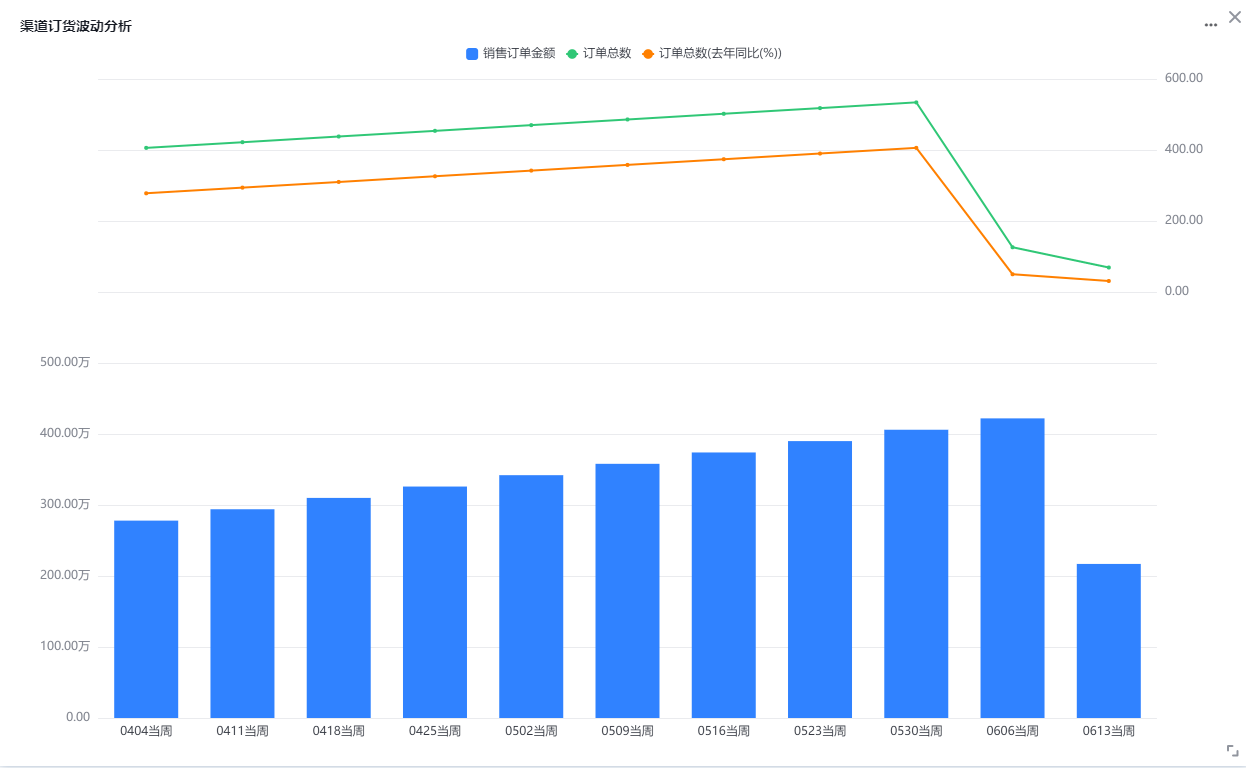The image size is (1246, 768).
Task: Click the 400.00万 left axis label
Action: point(65,434)
